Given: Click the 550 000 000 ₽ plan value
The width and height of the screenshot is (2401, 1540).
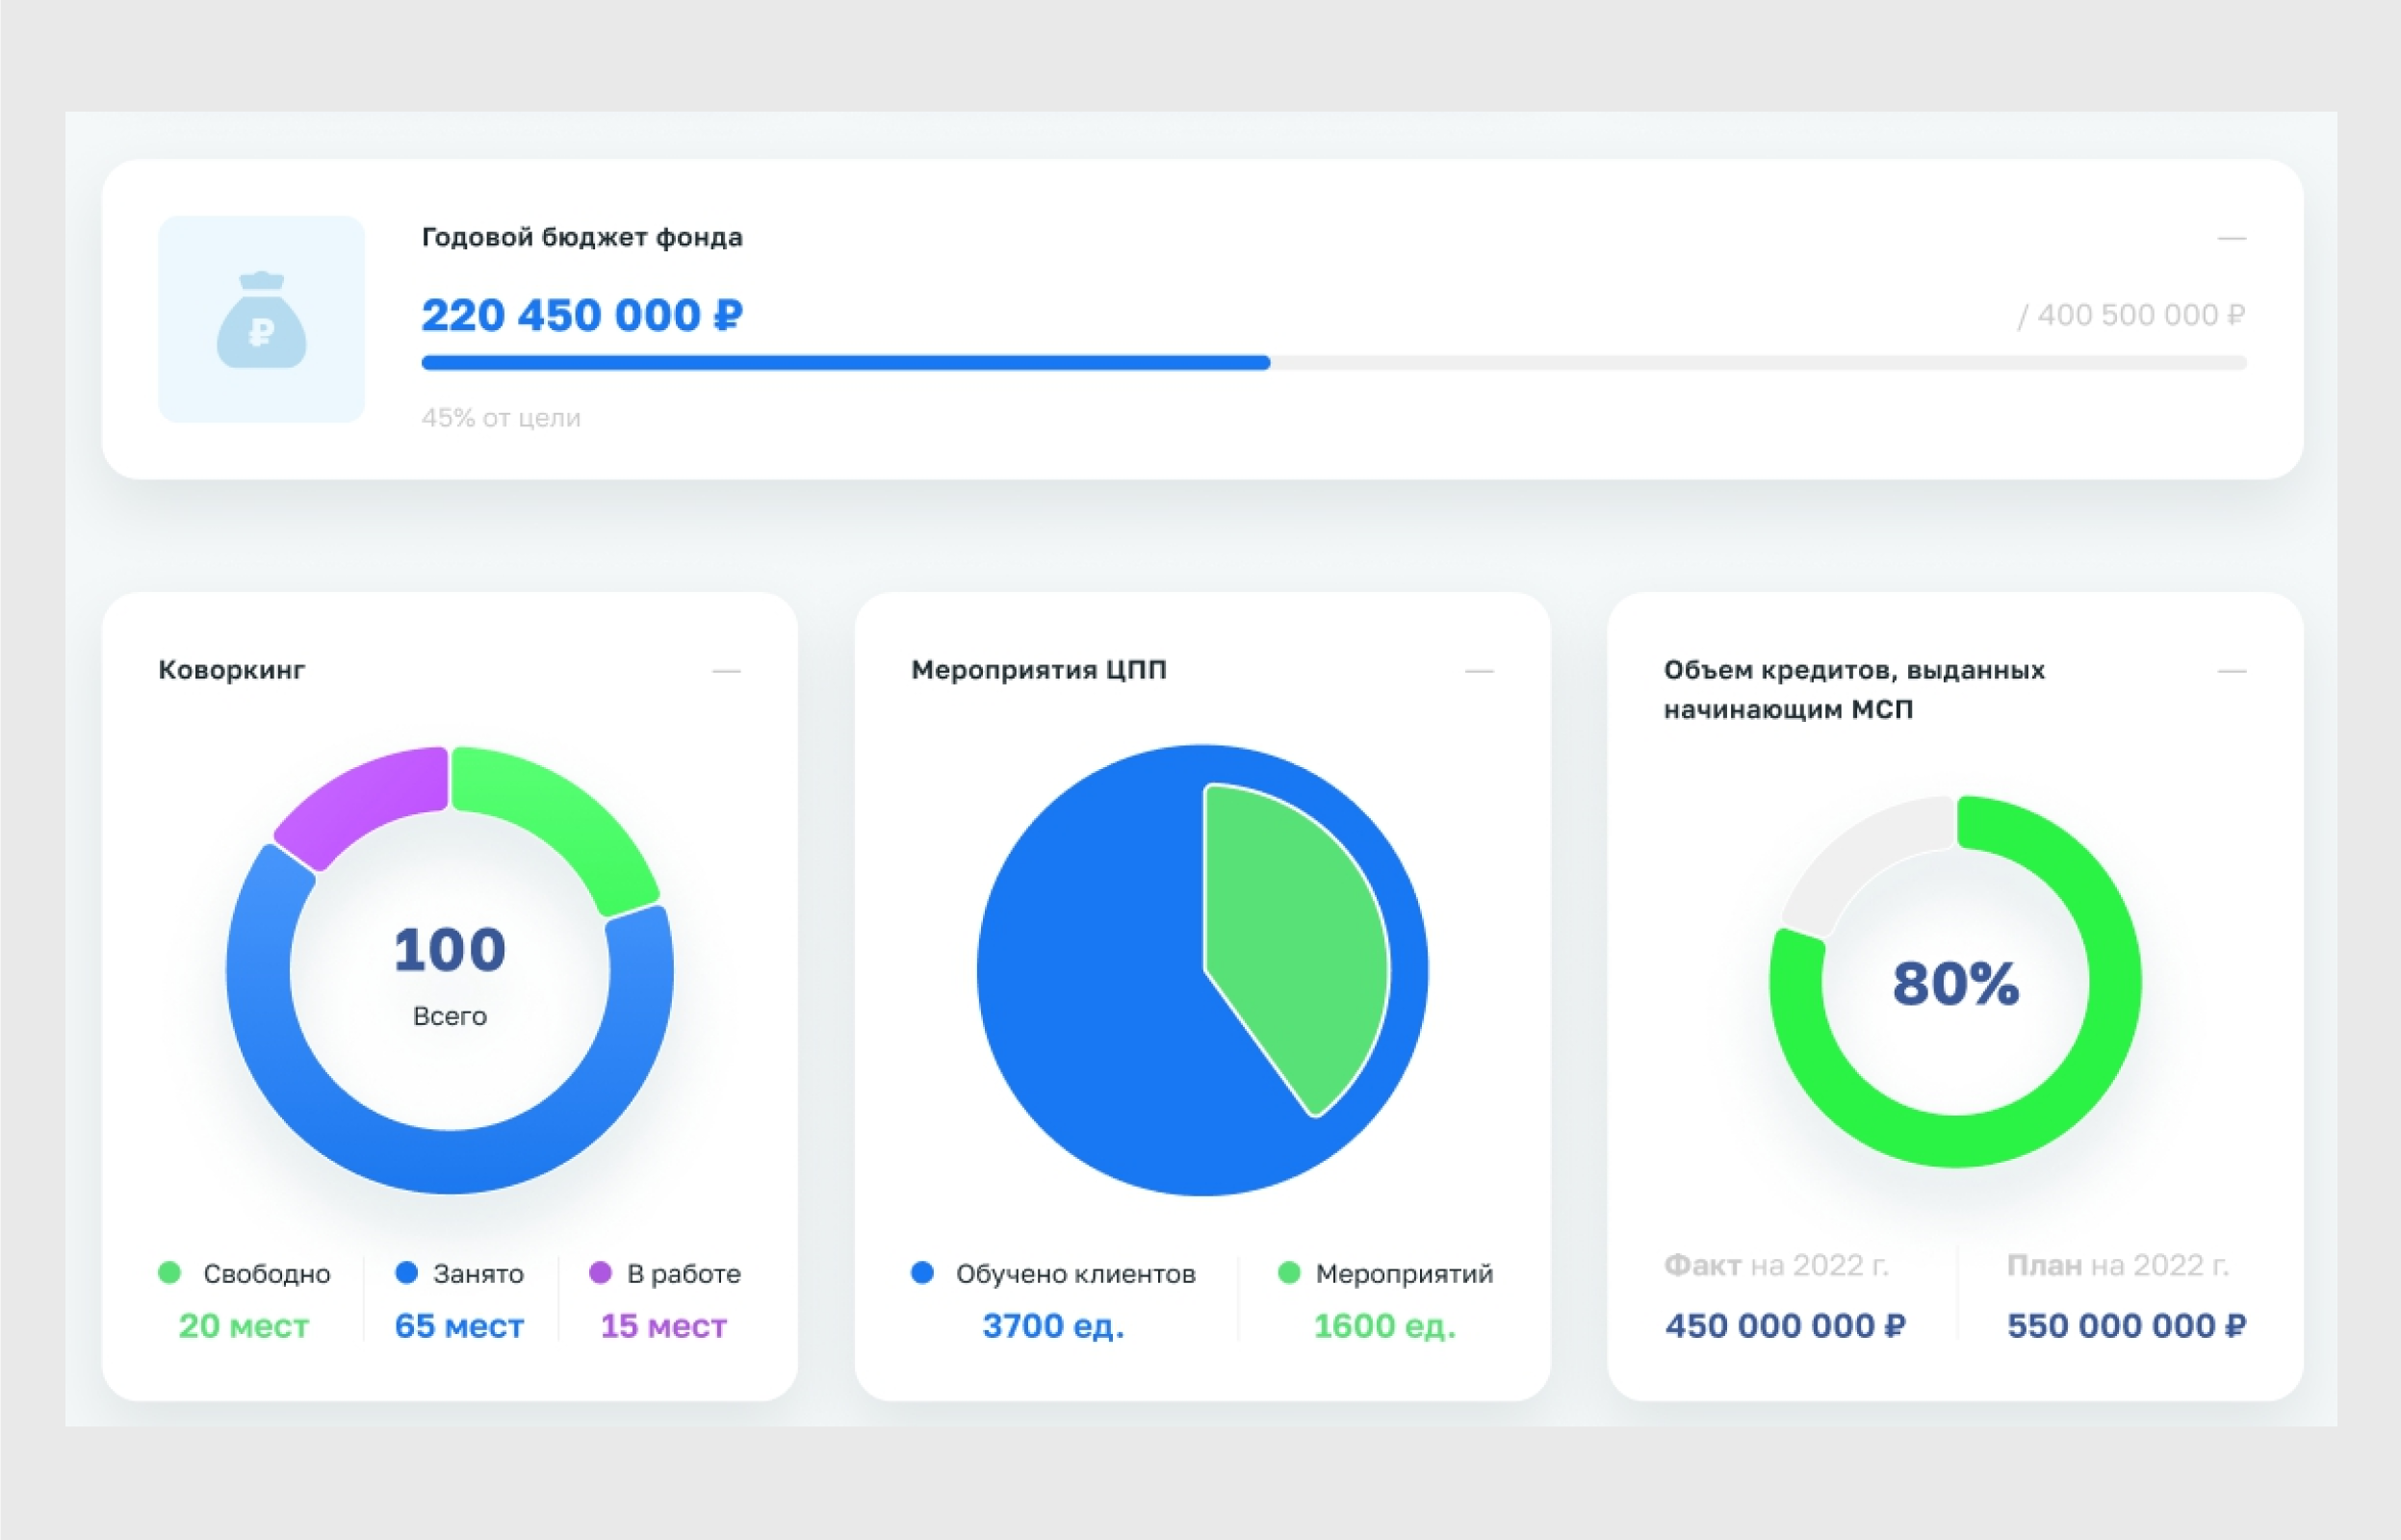Looking at the screenshot, I should [2127, 1326].
